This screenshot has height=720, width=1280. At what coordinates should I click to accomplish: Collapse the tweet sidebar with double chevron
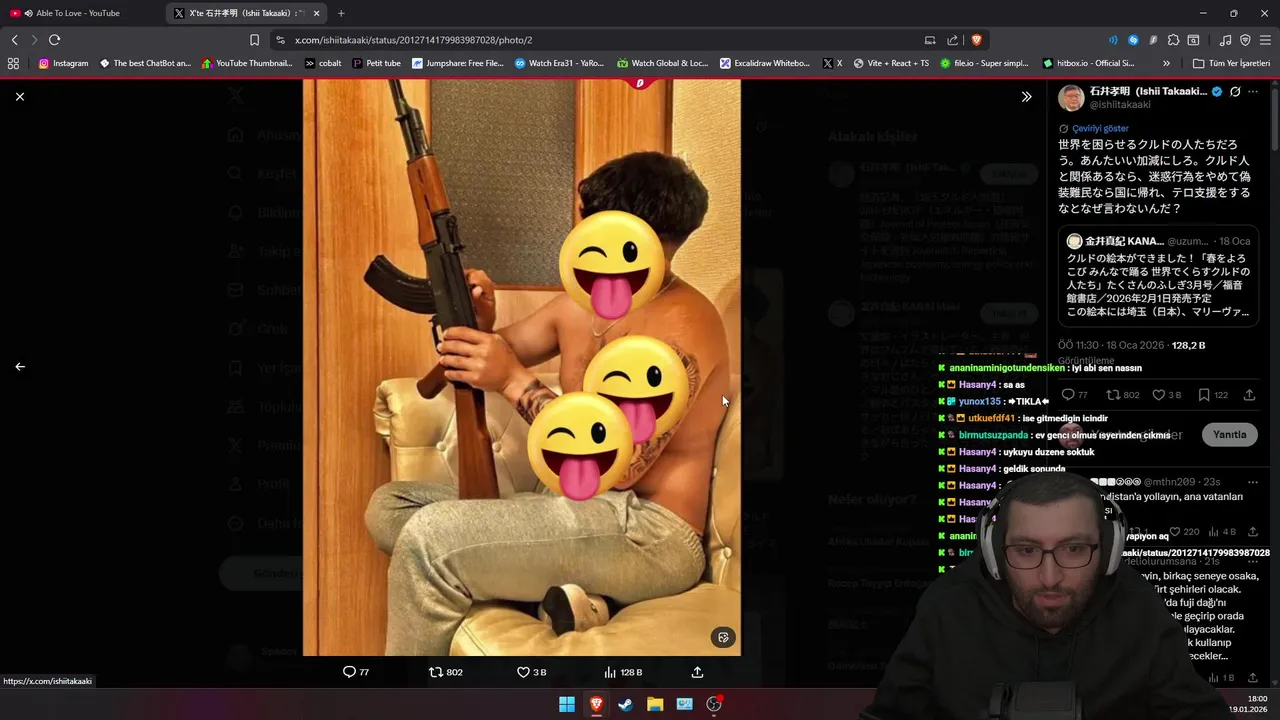(1026, 97)
